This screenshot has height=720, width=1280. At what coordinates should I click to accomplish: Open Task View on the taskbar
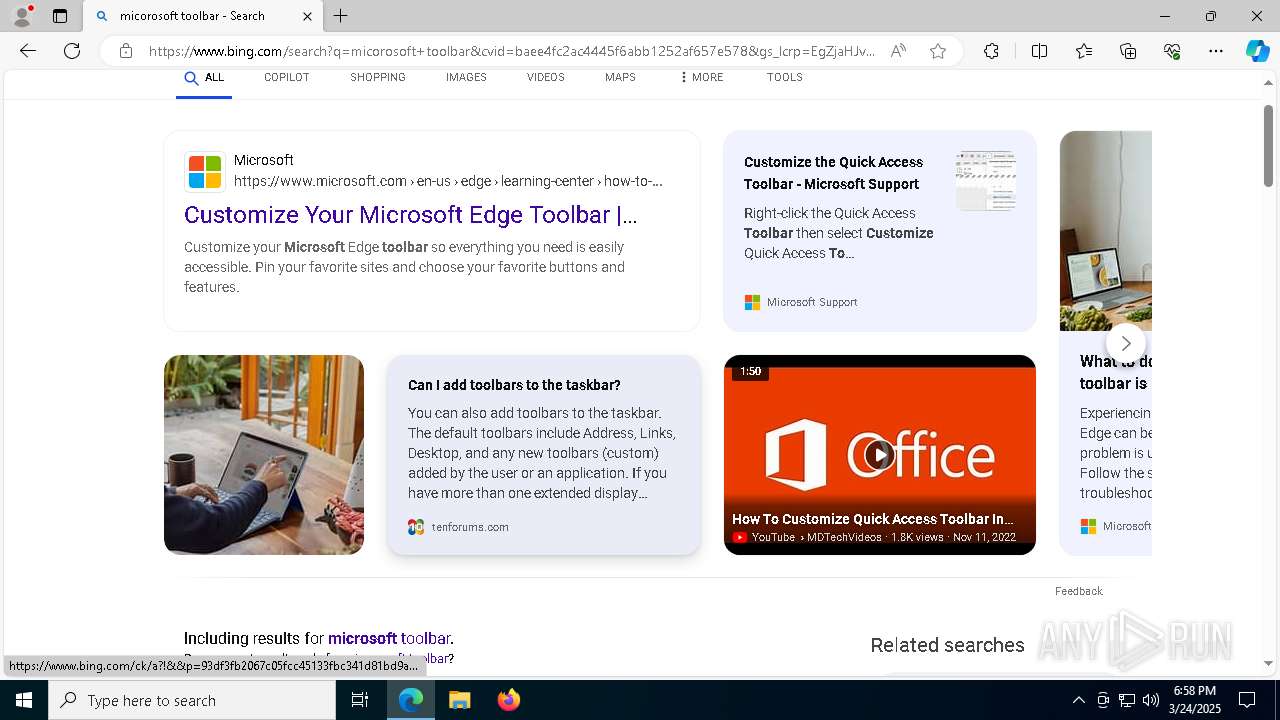(x=360, y=700)
